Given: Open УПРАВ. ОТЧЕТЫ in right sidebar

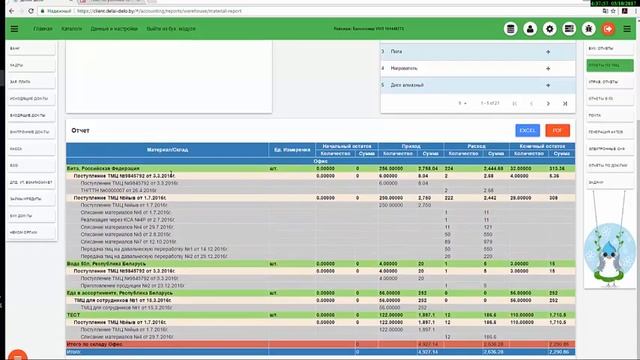Looking at the screenshot, I should (x=610, y=82).
